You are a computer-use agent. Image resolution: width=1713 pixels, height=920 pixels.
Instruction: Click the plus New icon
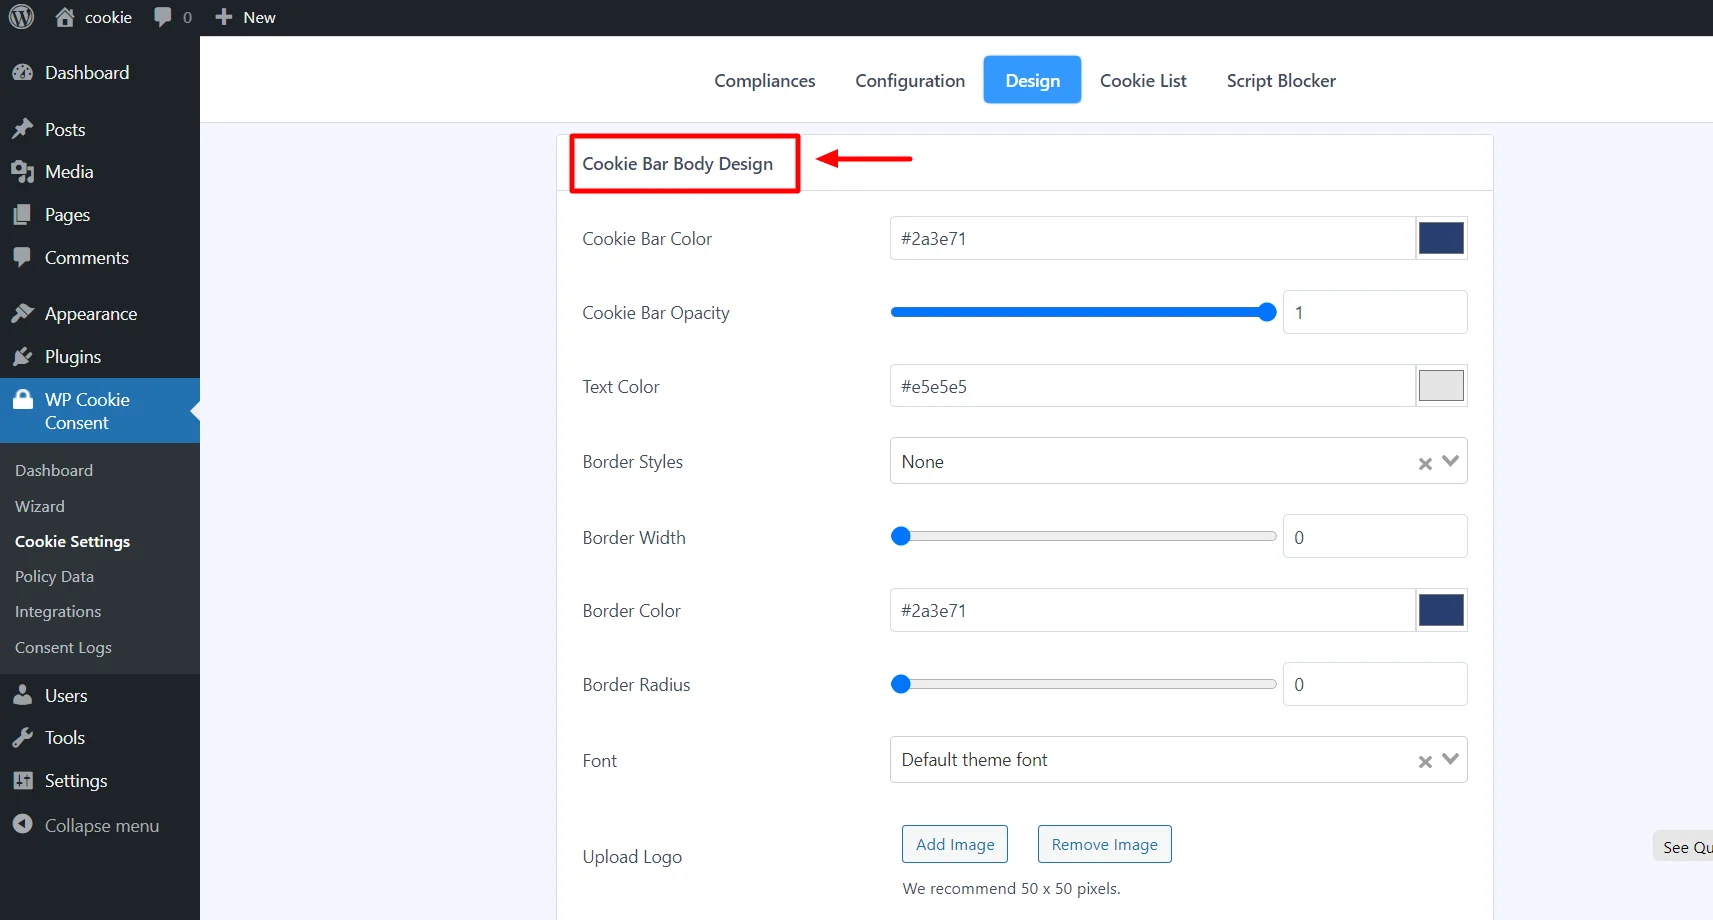[x=224, y=17]
